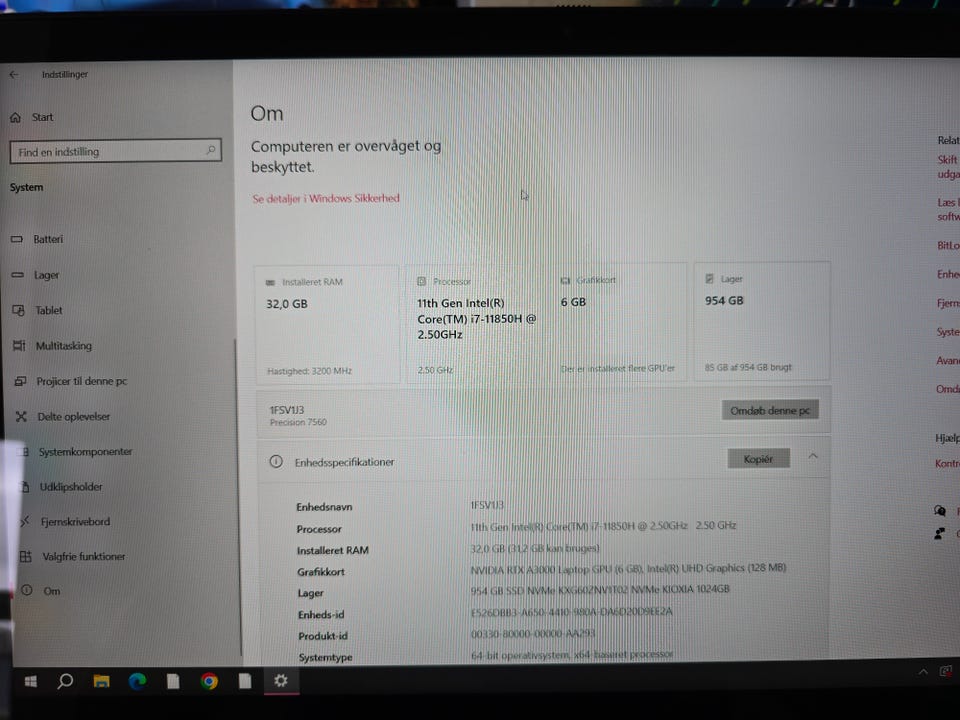
Task: Open the Windows Start menu
Action: 31,681
